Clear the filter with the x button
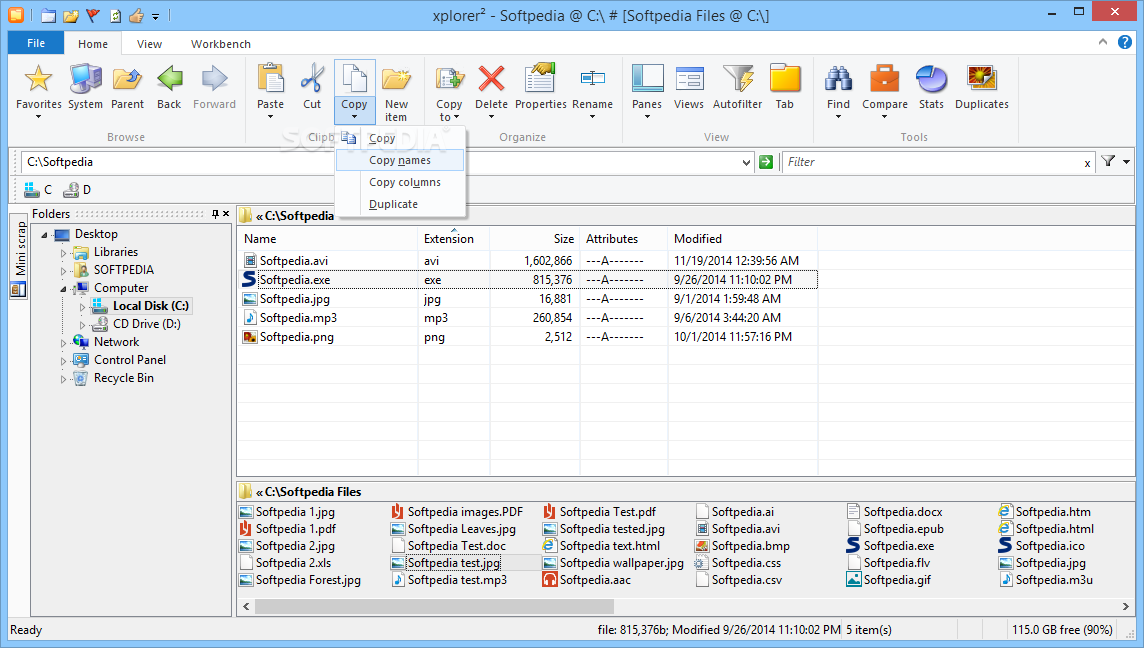 [1087, 163]
